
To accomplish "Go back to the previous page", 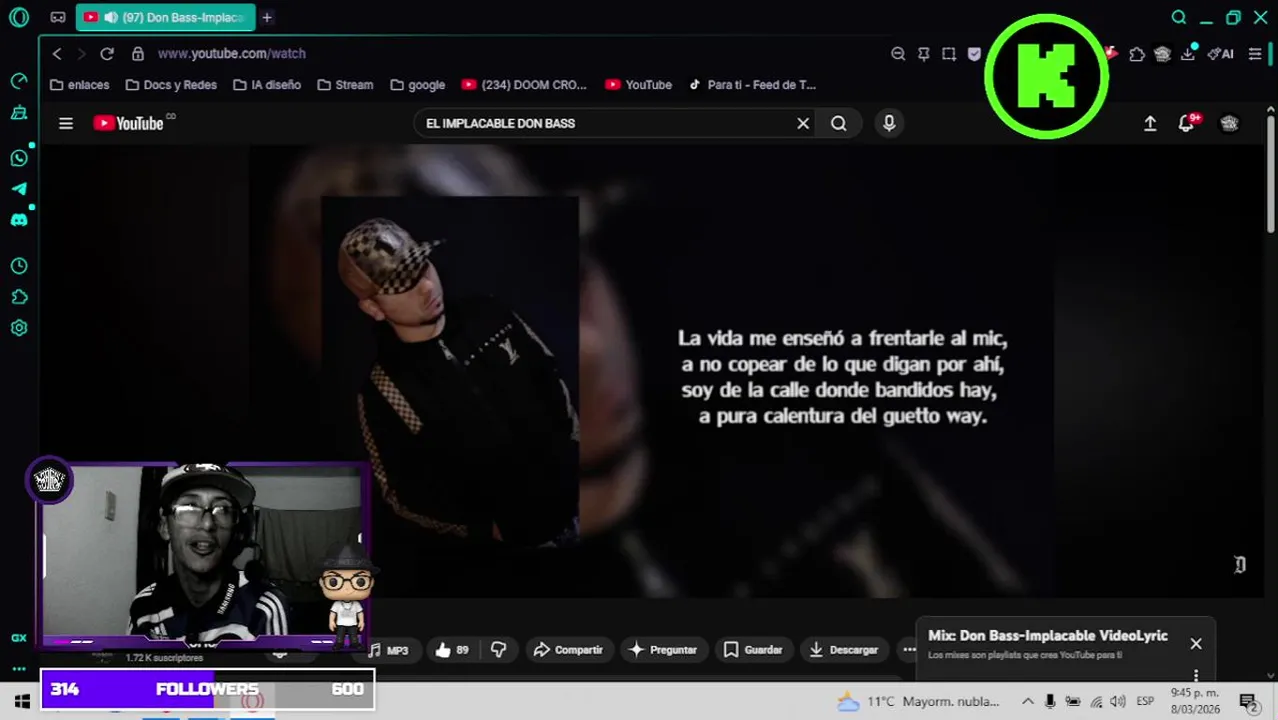I will click(x=57, y=54).
